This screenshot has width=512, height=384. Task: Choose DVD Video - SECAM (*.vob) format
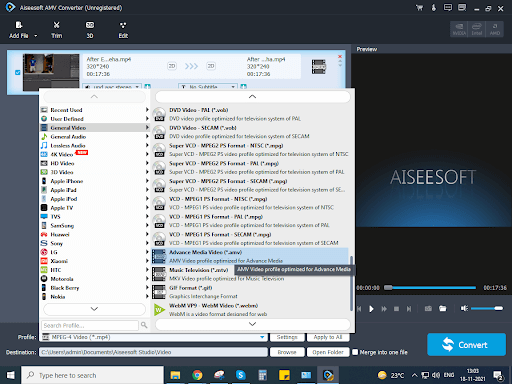(250, 132)
